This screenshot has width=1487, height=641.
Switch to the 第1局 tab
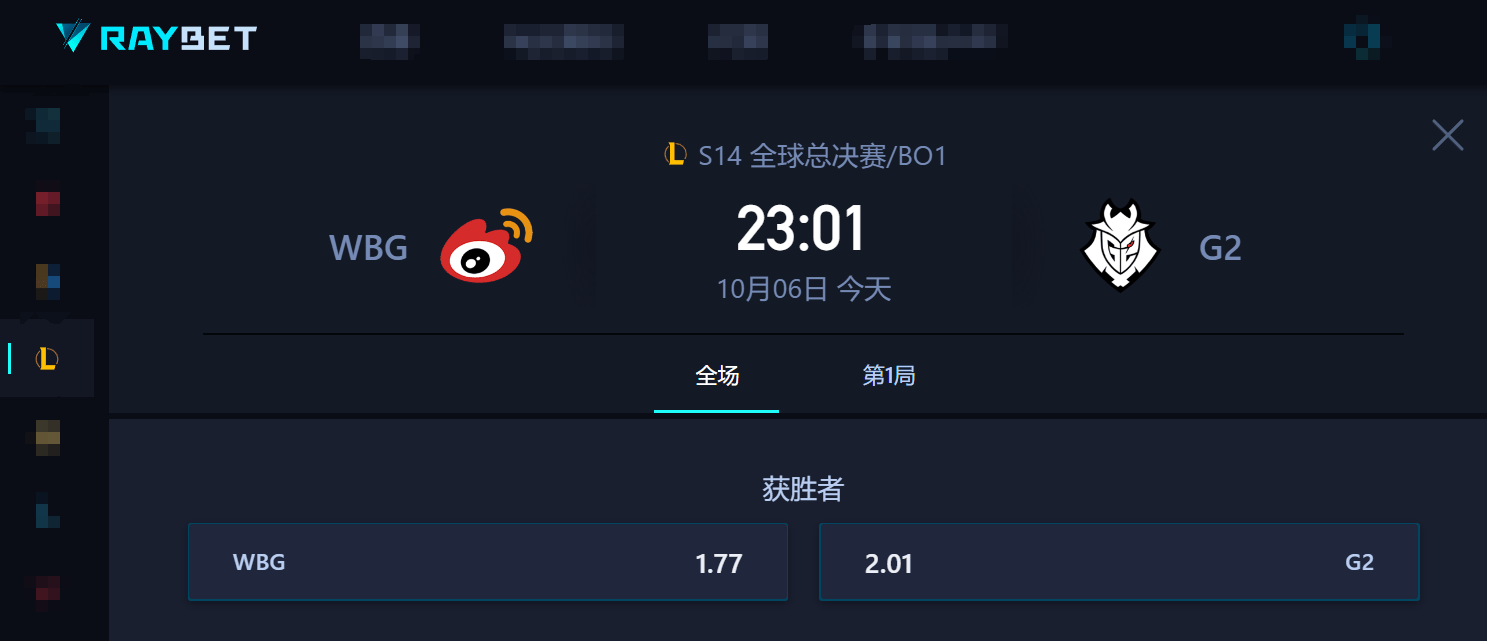click(x=888, y=376)
